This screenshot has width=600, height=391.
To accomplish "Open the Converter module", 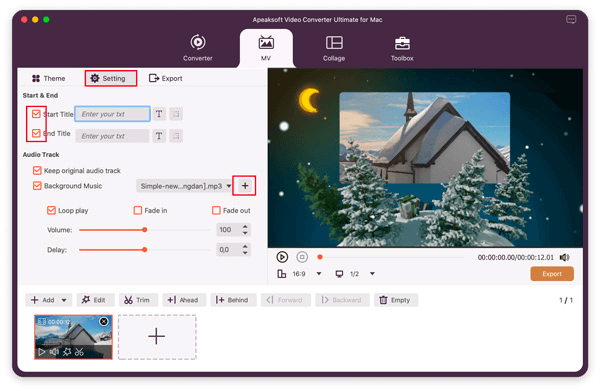I will (197, 48).
